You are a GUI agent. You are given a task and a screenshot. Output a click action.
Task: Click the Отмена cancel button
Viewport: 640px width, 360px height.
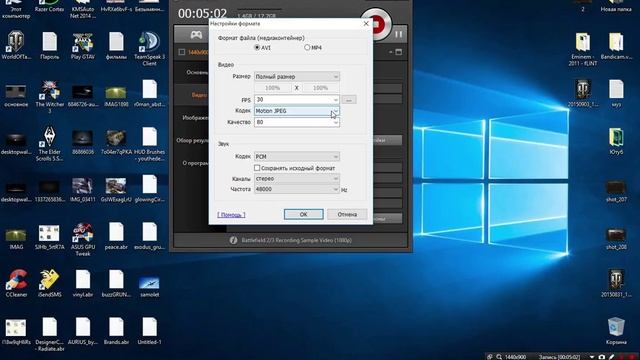click(x=347, y=214)
